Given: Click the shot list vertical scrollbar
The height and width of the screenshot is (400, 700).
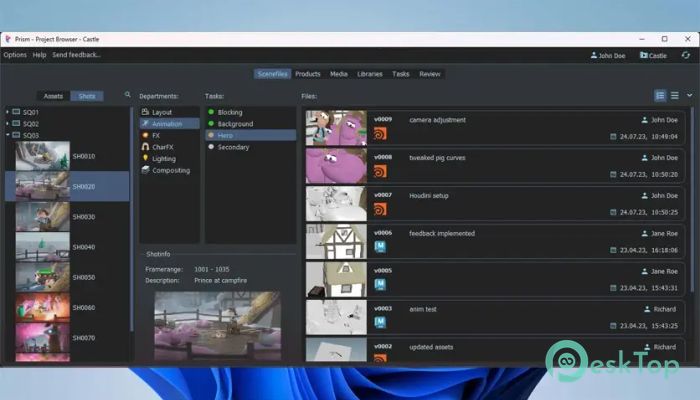Looking at the screenshot, I should (132, 219).
